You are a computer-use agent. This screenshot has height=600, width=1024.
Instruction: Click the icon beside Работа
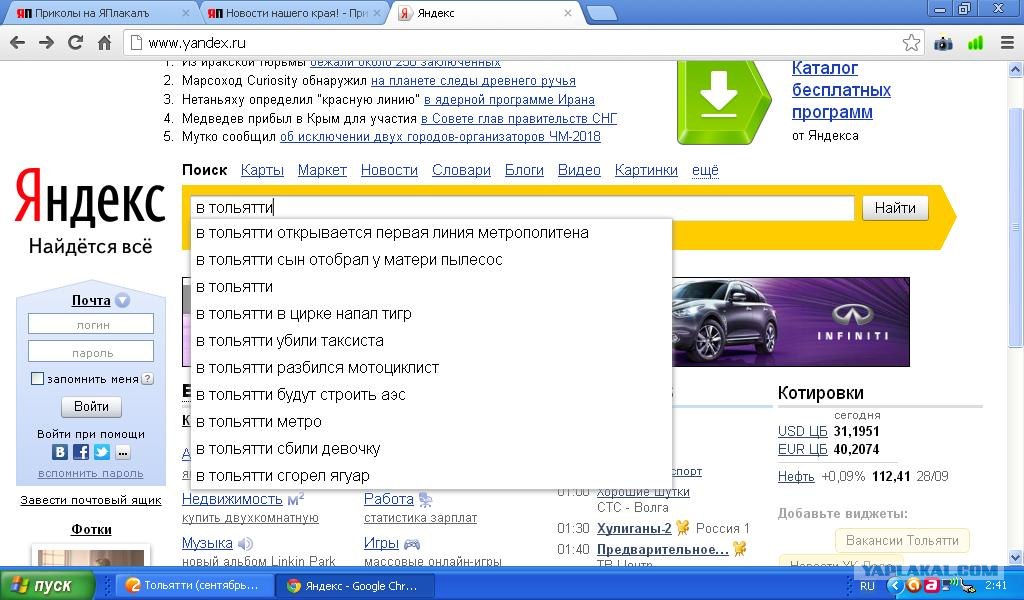click(426, 499)
